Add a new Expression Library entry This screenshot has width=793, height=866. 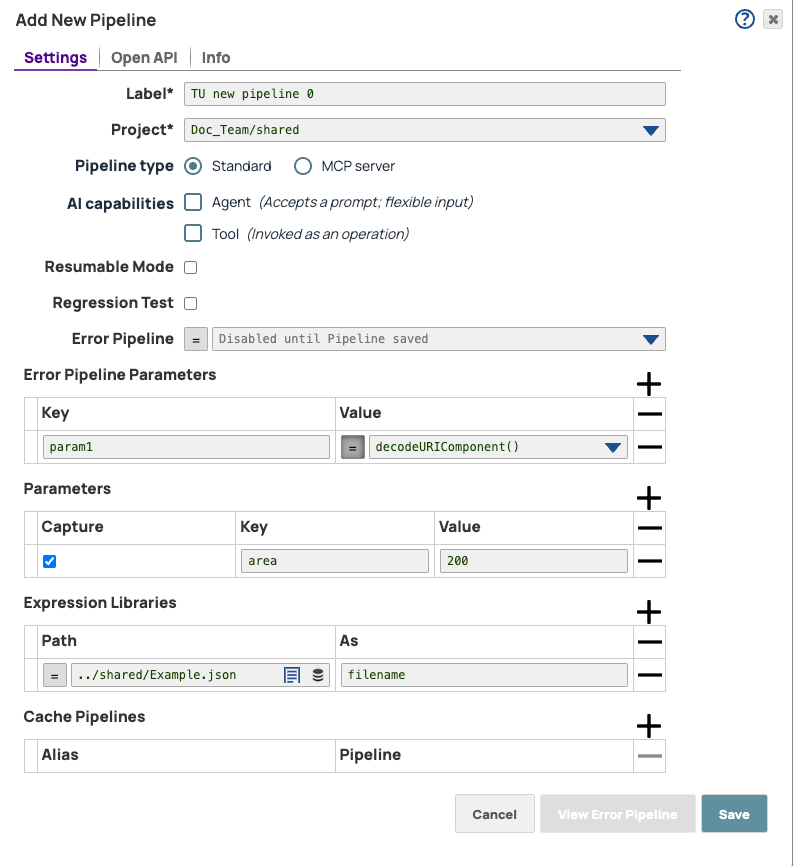(x=648, y=612)
